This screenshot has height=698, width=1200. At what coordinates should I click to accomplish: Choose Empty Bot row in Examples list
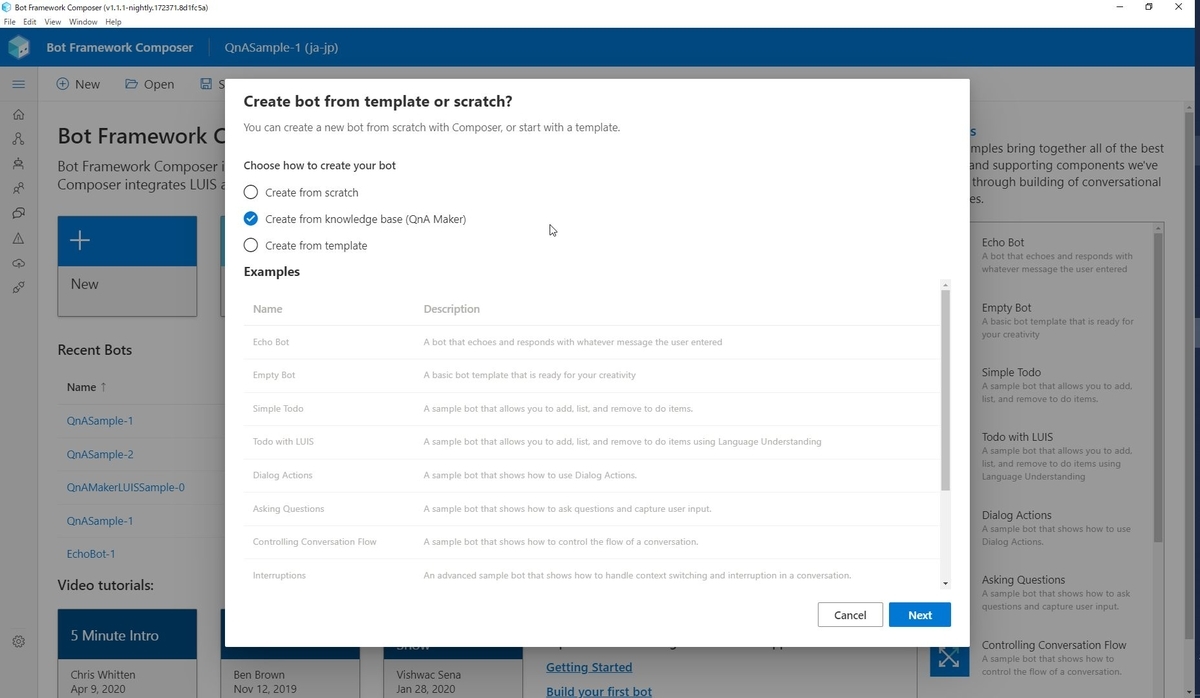click(592, 375)
